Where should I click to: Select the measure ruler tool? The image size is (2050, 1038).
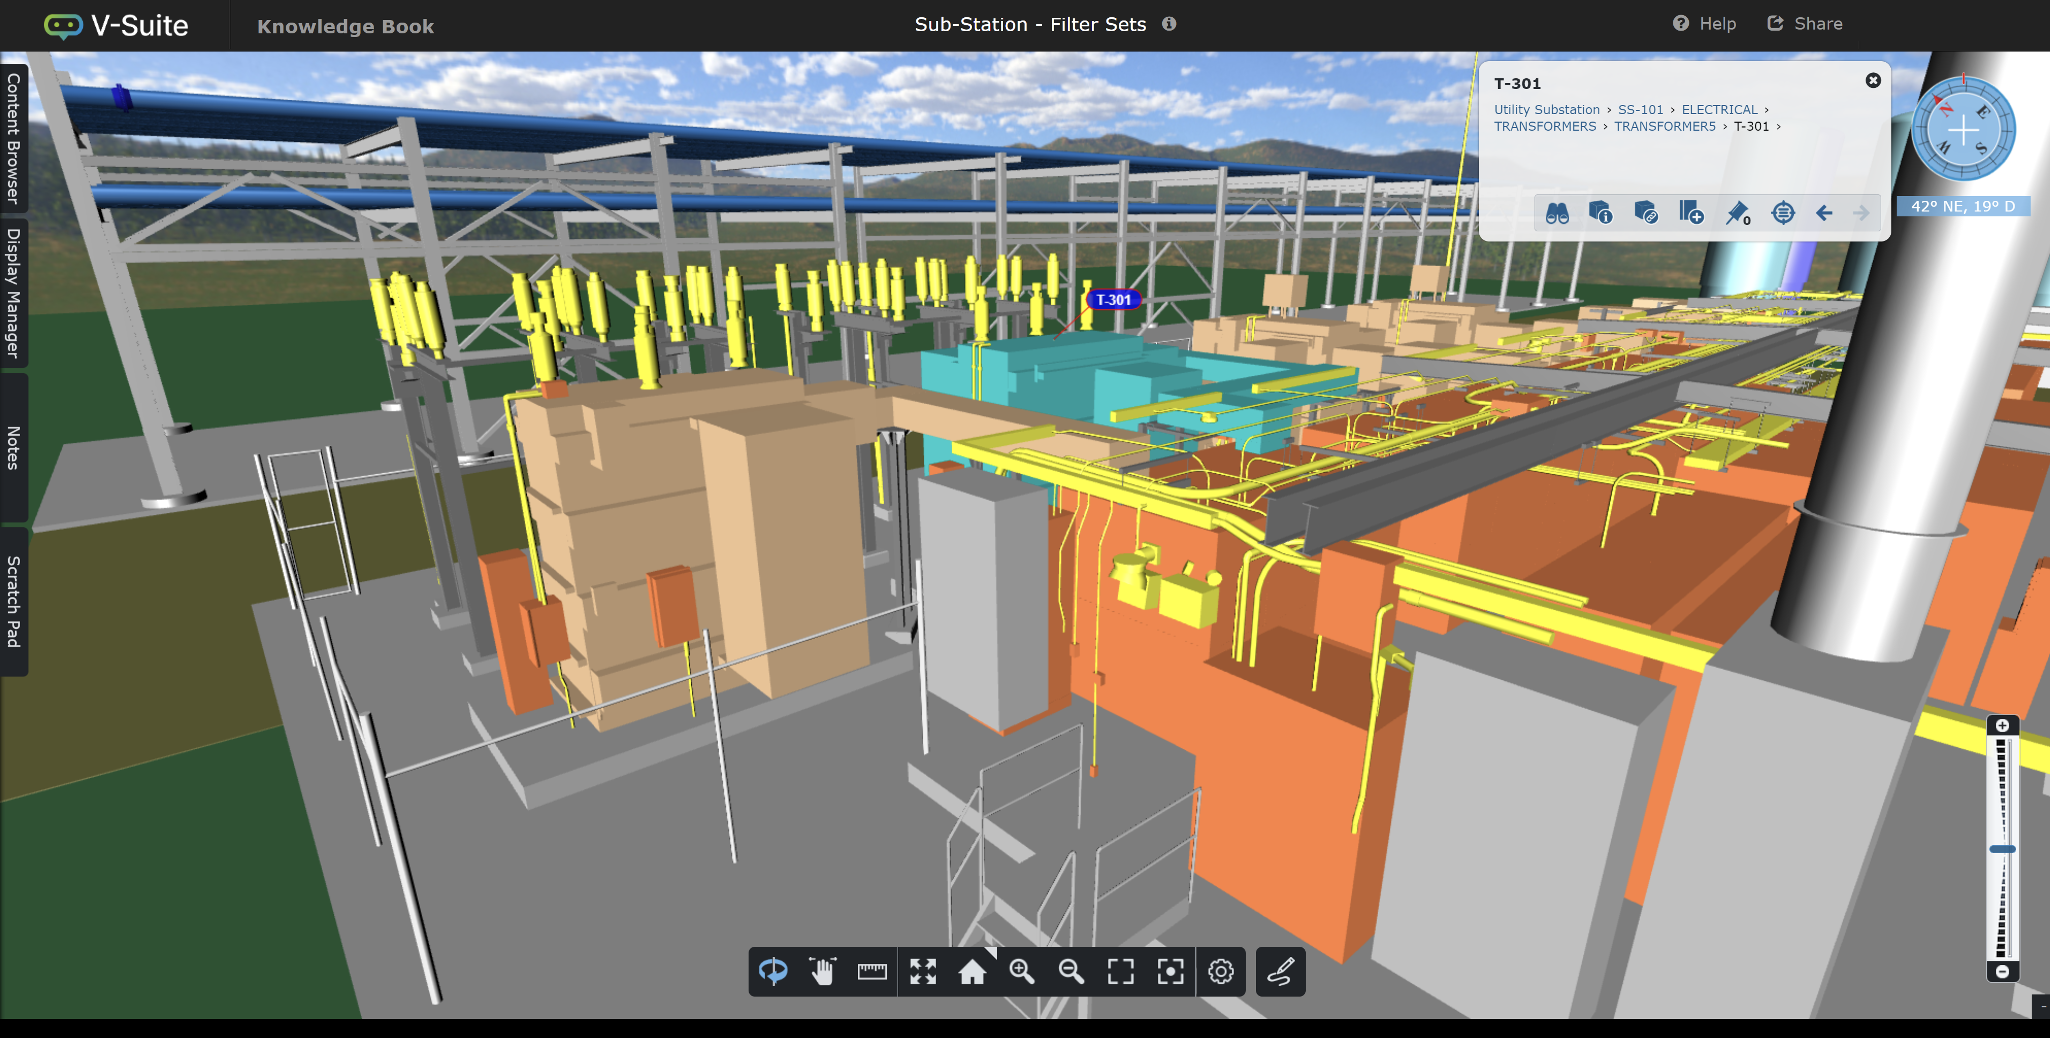[x=869, y=971]
